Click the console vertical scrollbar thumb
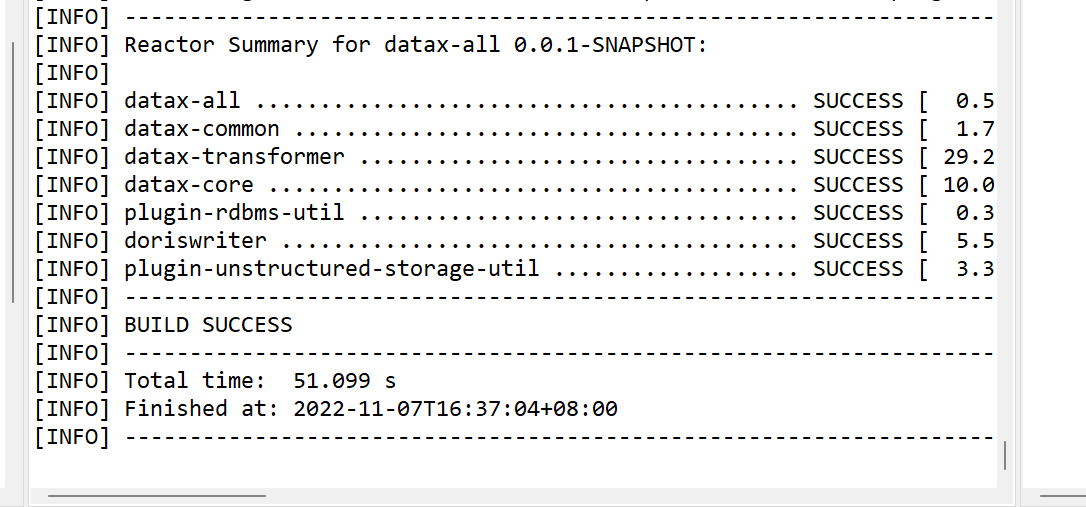Viewport: 1086px width, 507px height. 1004,455
